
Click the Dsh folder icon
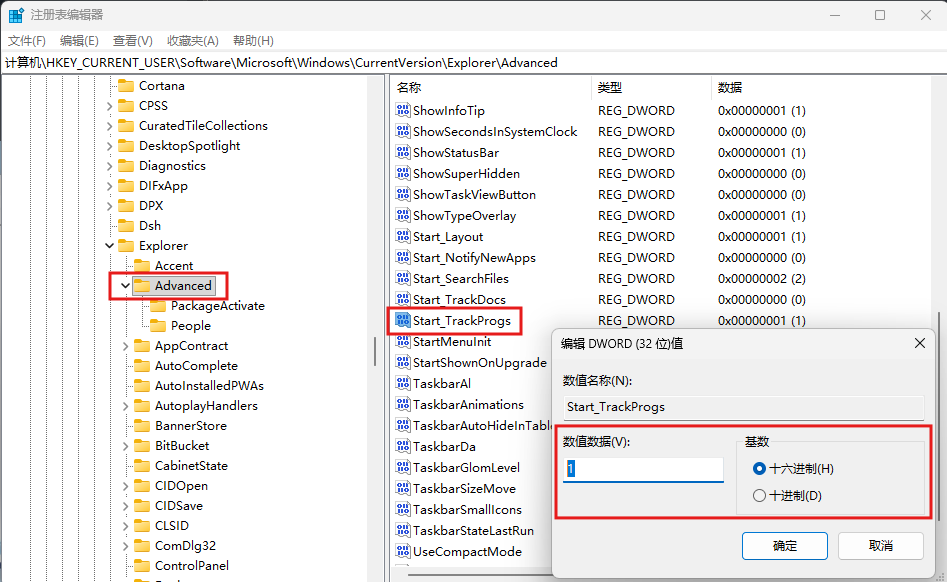tap(126, 225)
